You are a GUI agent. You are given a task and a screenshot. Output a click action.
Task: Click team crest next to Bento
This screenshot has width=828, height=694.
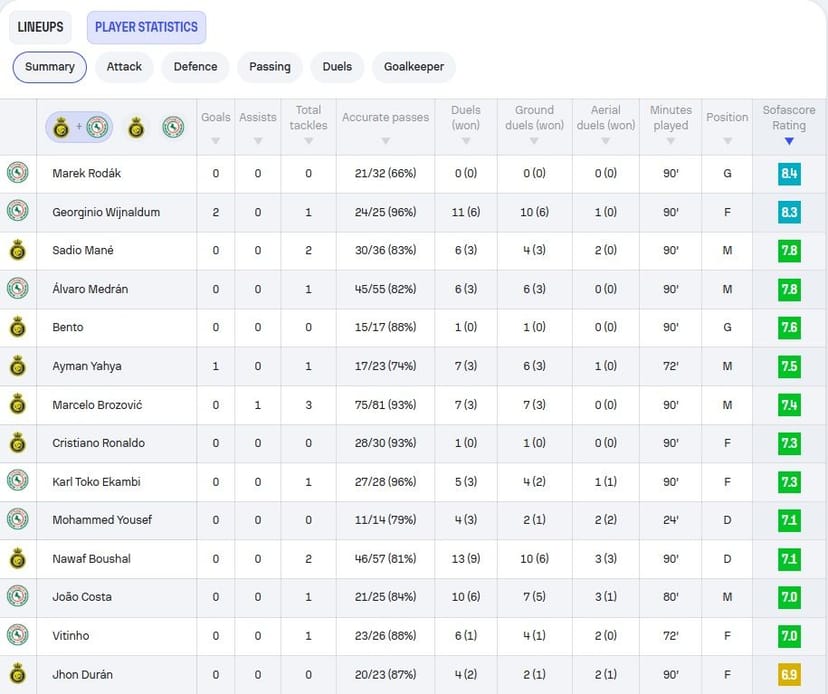click(x=17, y=327)
